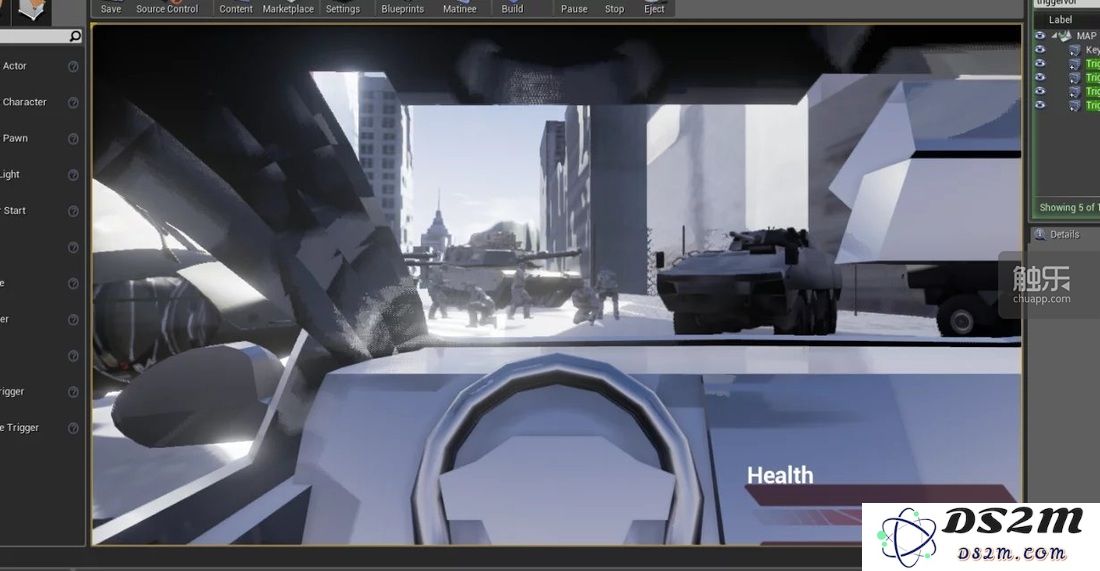Select the Light entry in placement list
Screen dimensions: 1100x571
(x=10, y=174)
